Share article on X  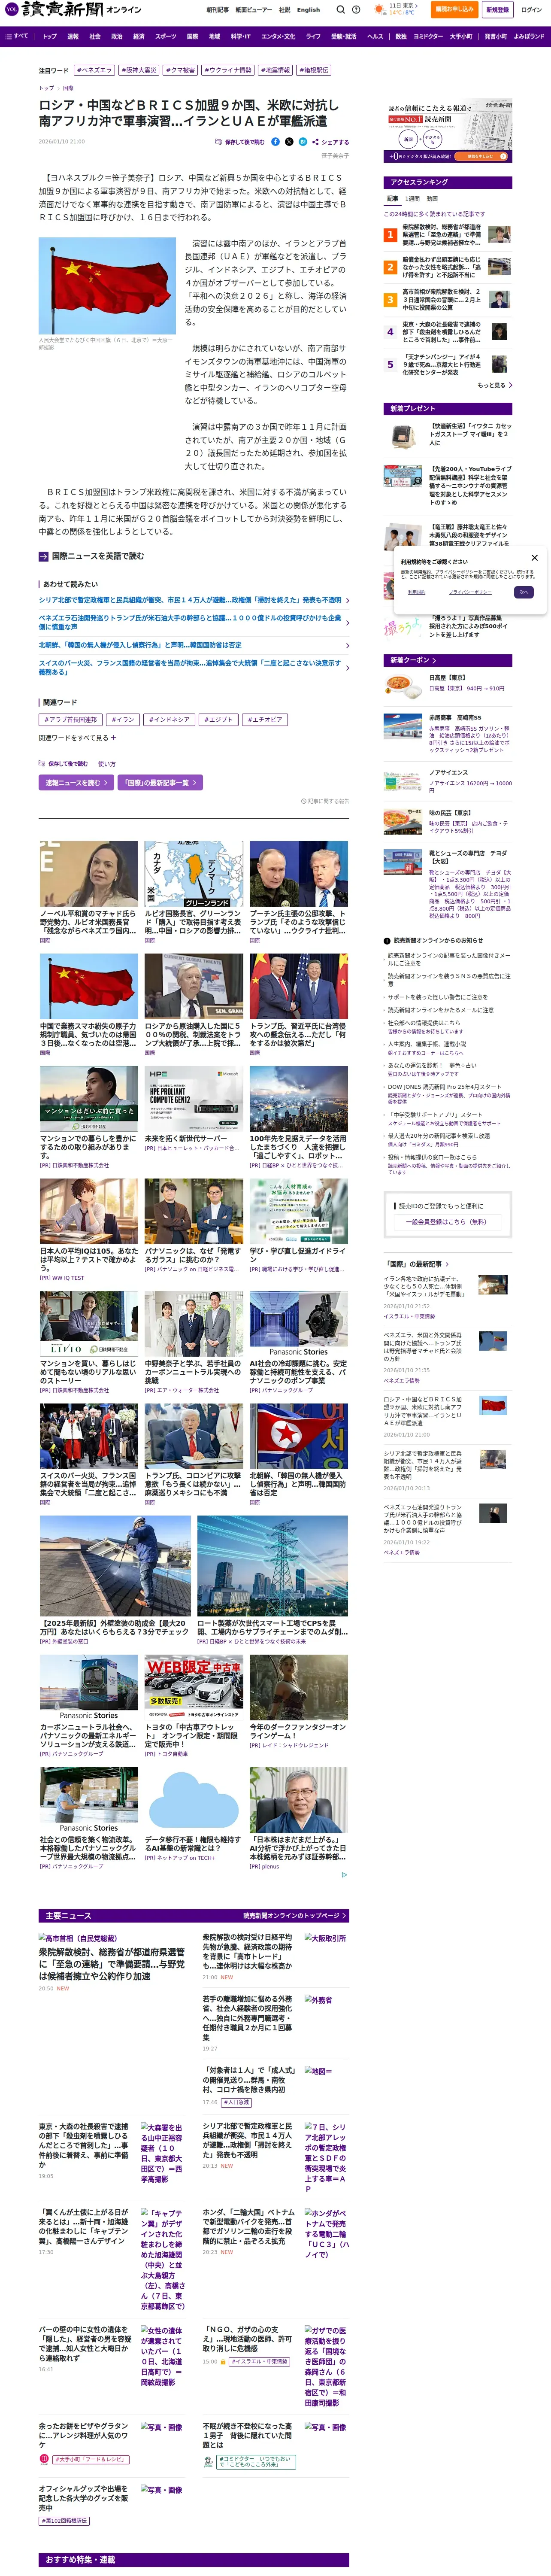point(289,142)
